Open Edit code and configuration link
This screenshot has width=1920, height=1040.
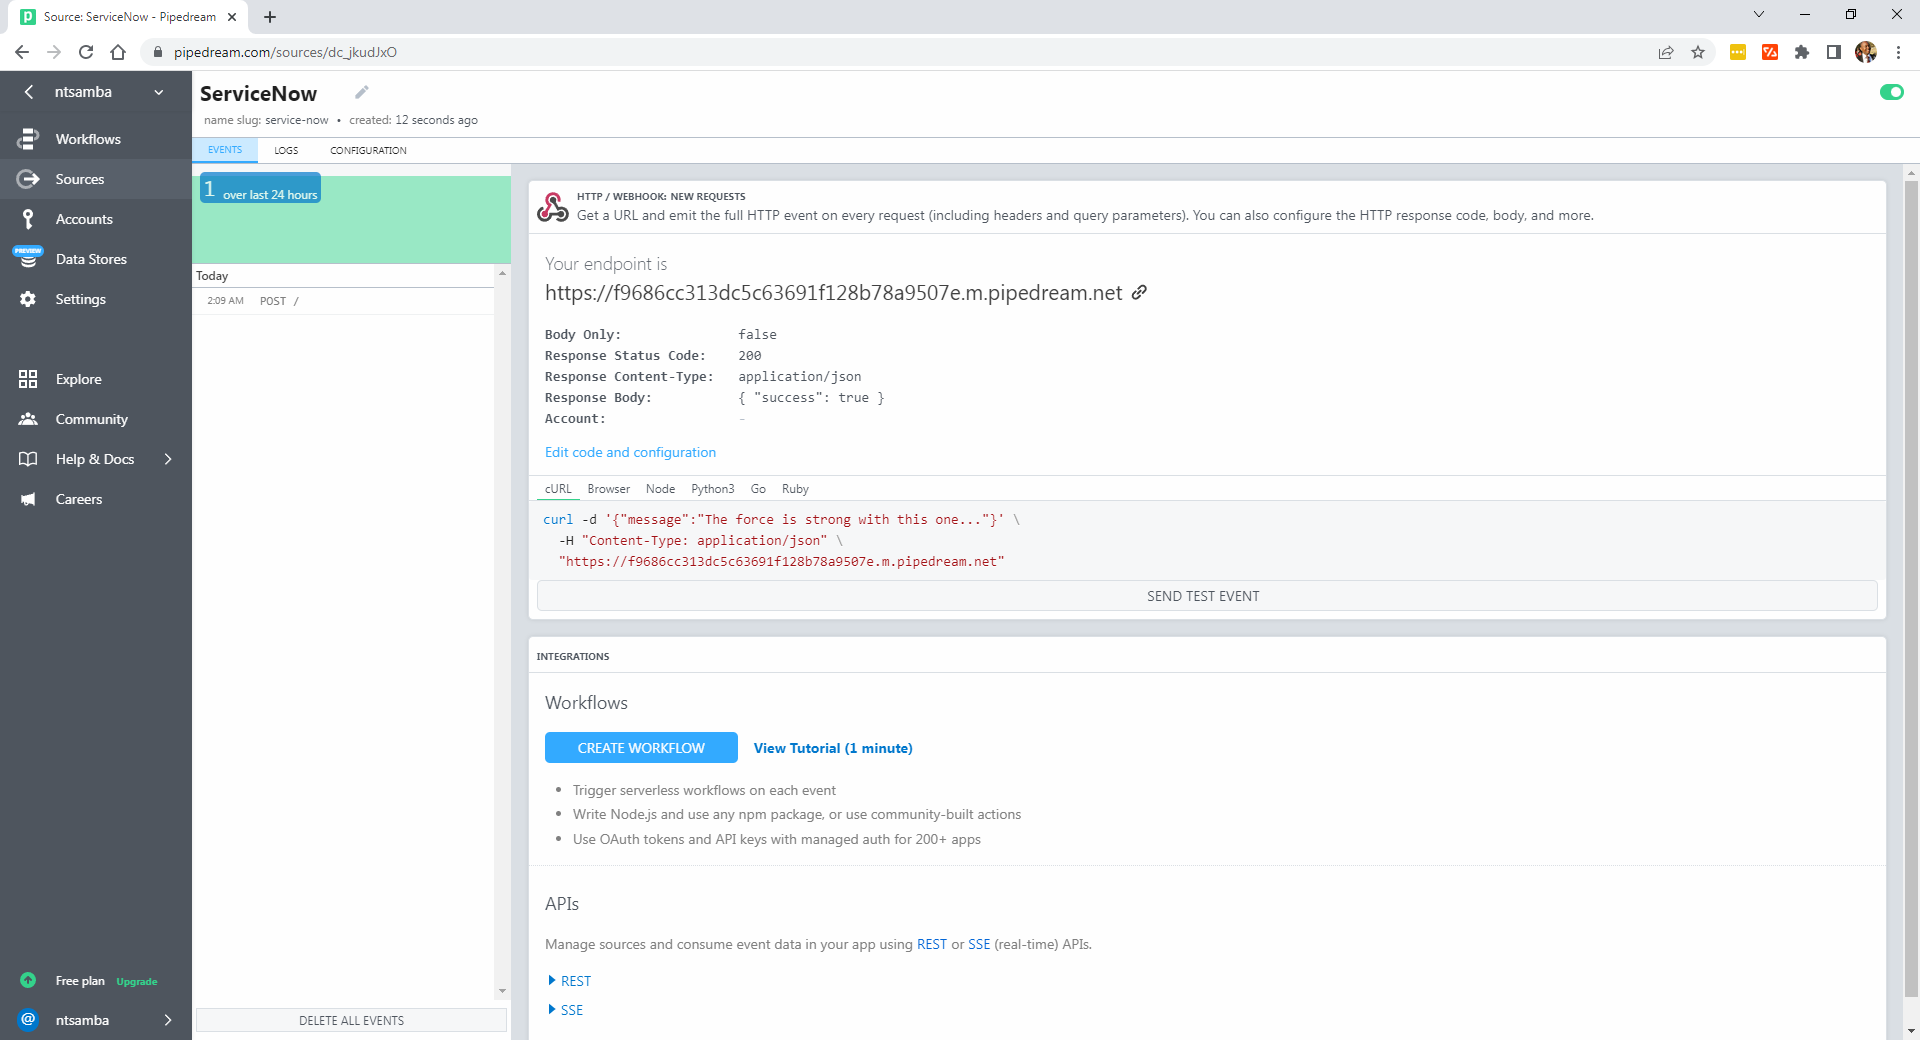pyautogui.click(x=630, y=452)
